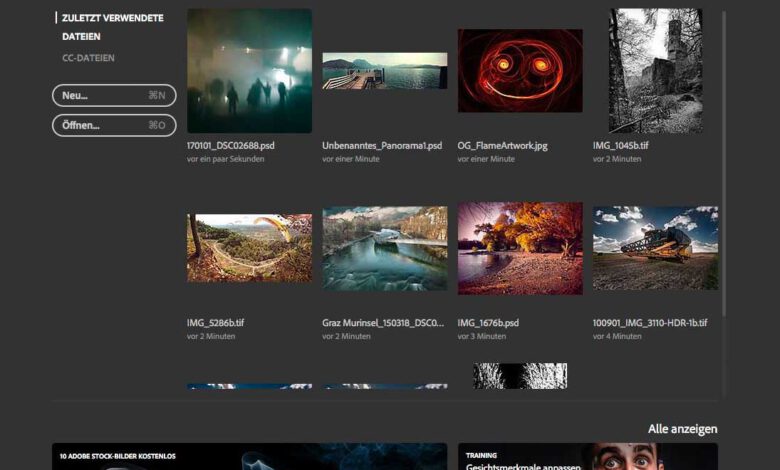Open the IMG_1045b.tif black-and-white castle thumbnail
The width and height of the screenshot is (780, 470).
click(x=656, y=71)
